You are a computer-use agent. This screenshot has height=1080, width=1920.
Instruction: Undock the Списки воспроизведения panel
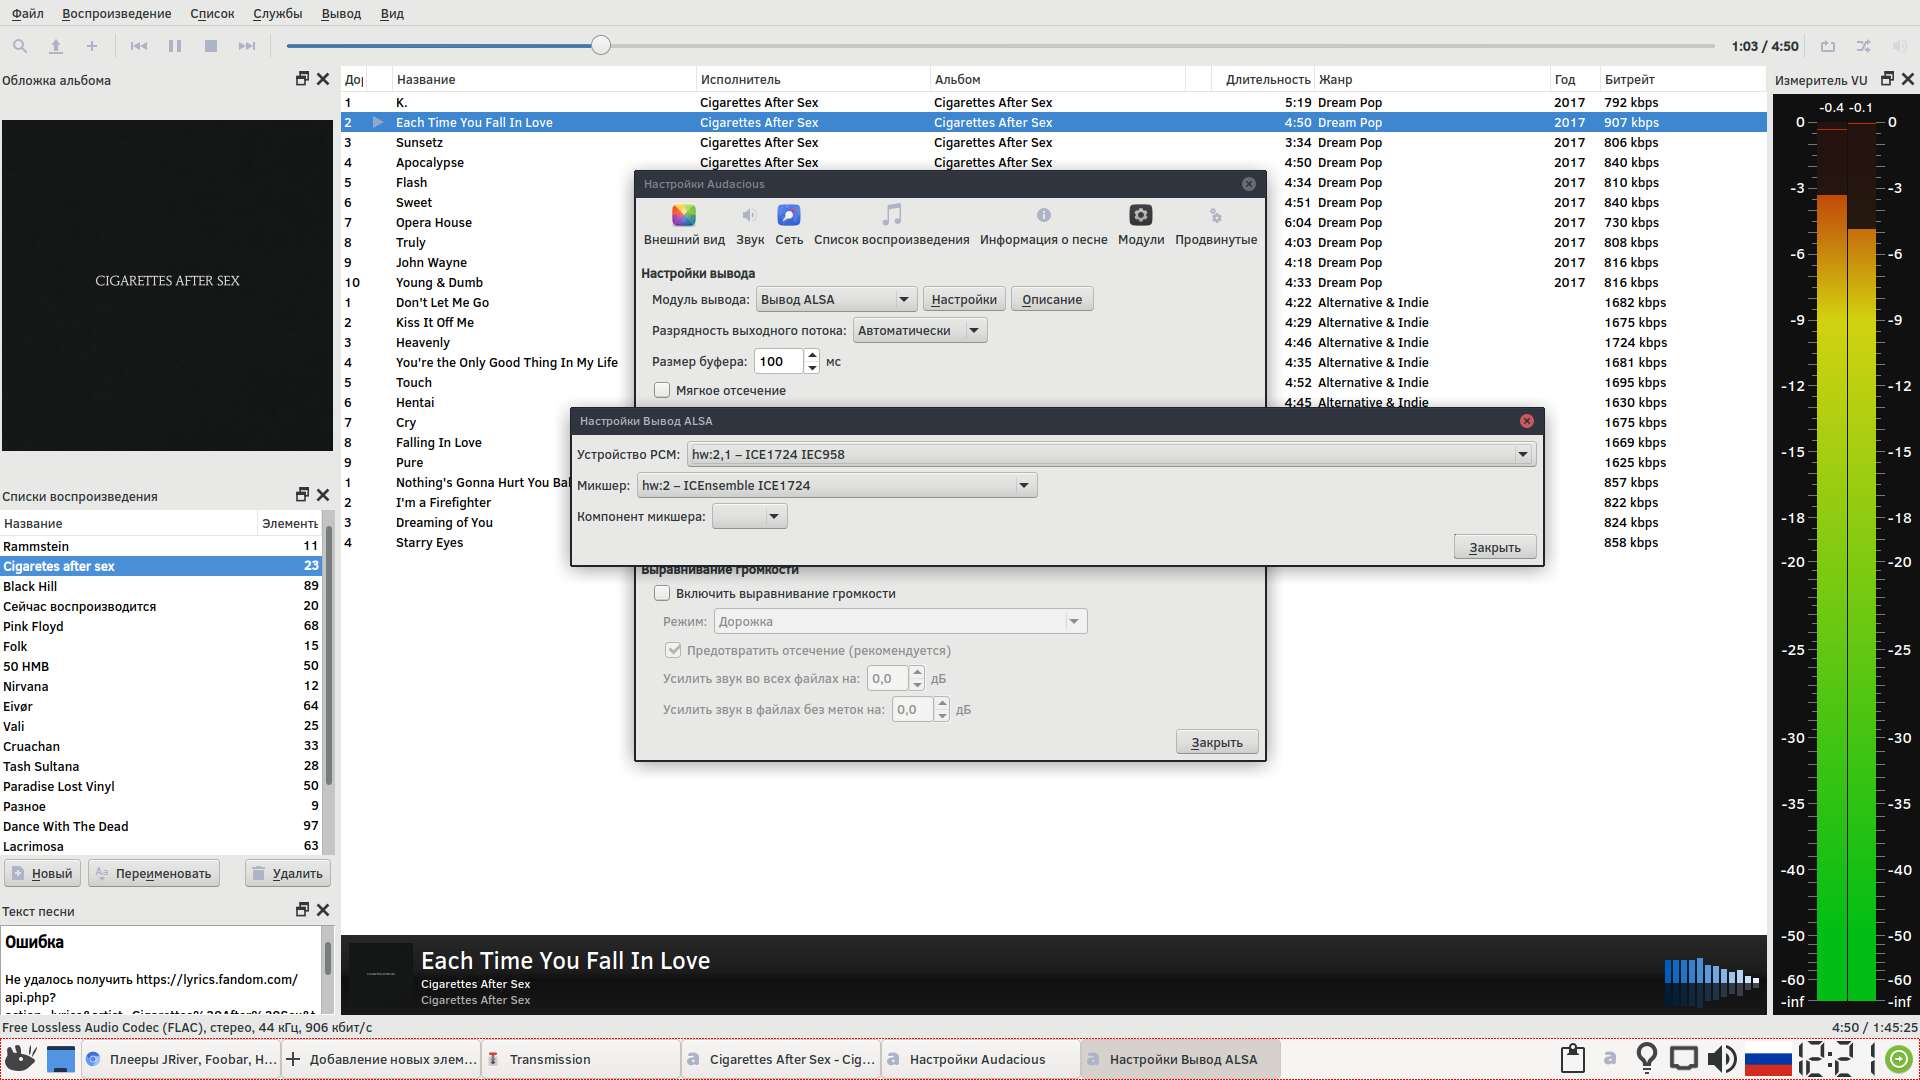[302, 495]
